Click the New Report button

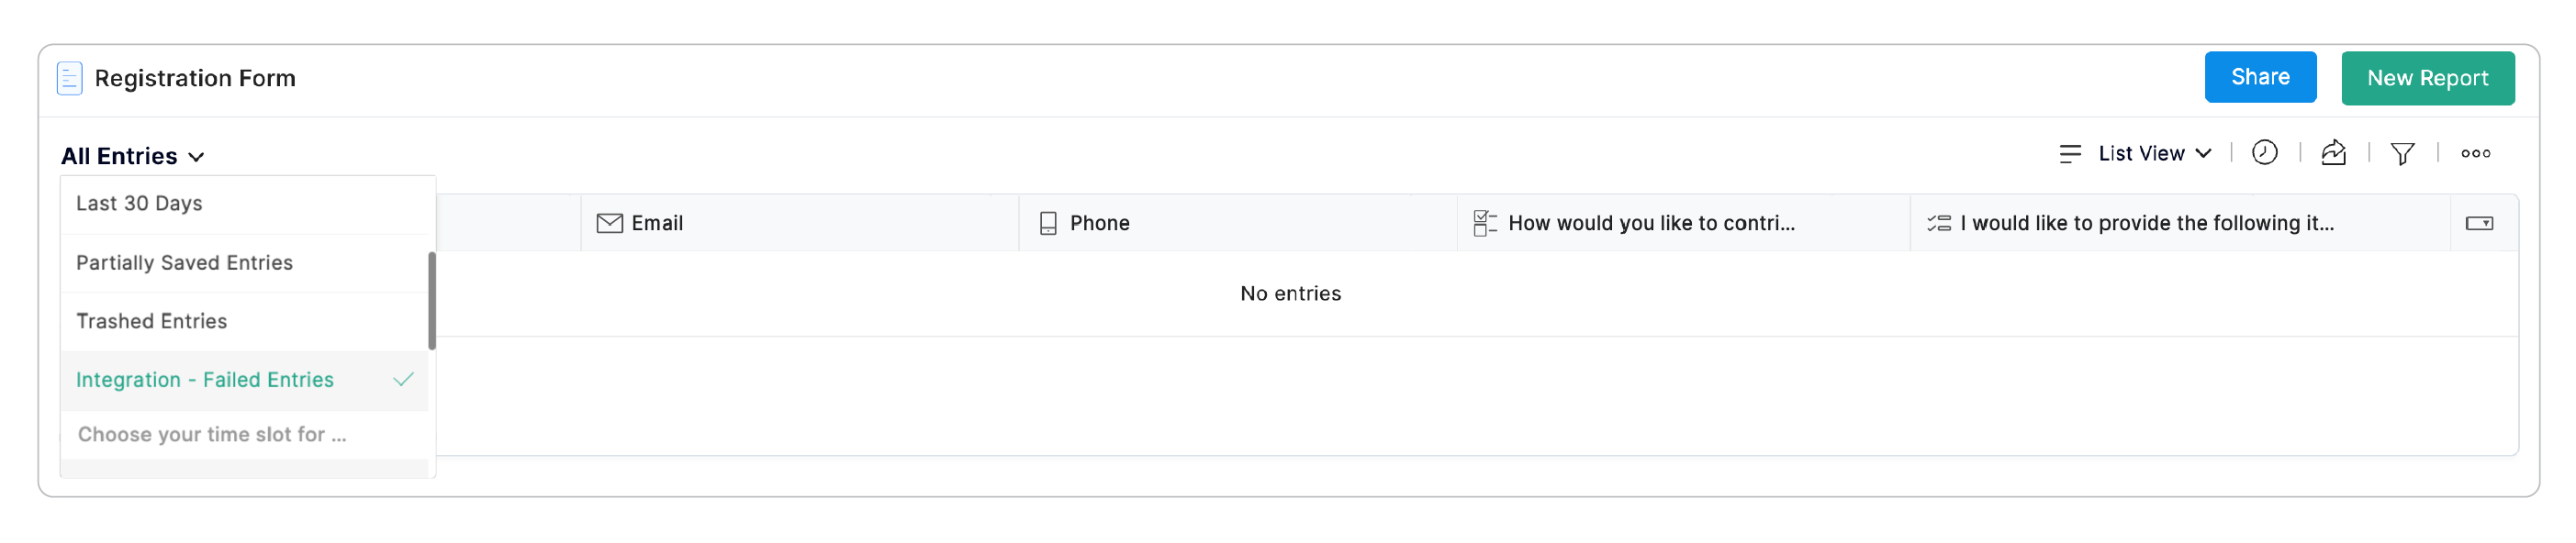pos(2428,77)
